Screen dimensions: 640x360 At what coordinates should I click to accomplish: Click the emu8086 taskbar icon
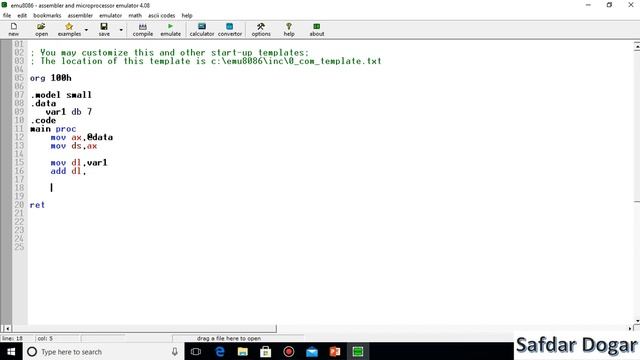358,351
